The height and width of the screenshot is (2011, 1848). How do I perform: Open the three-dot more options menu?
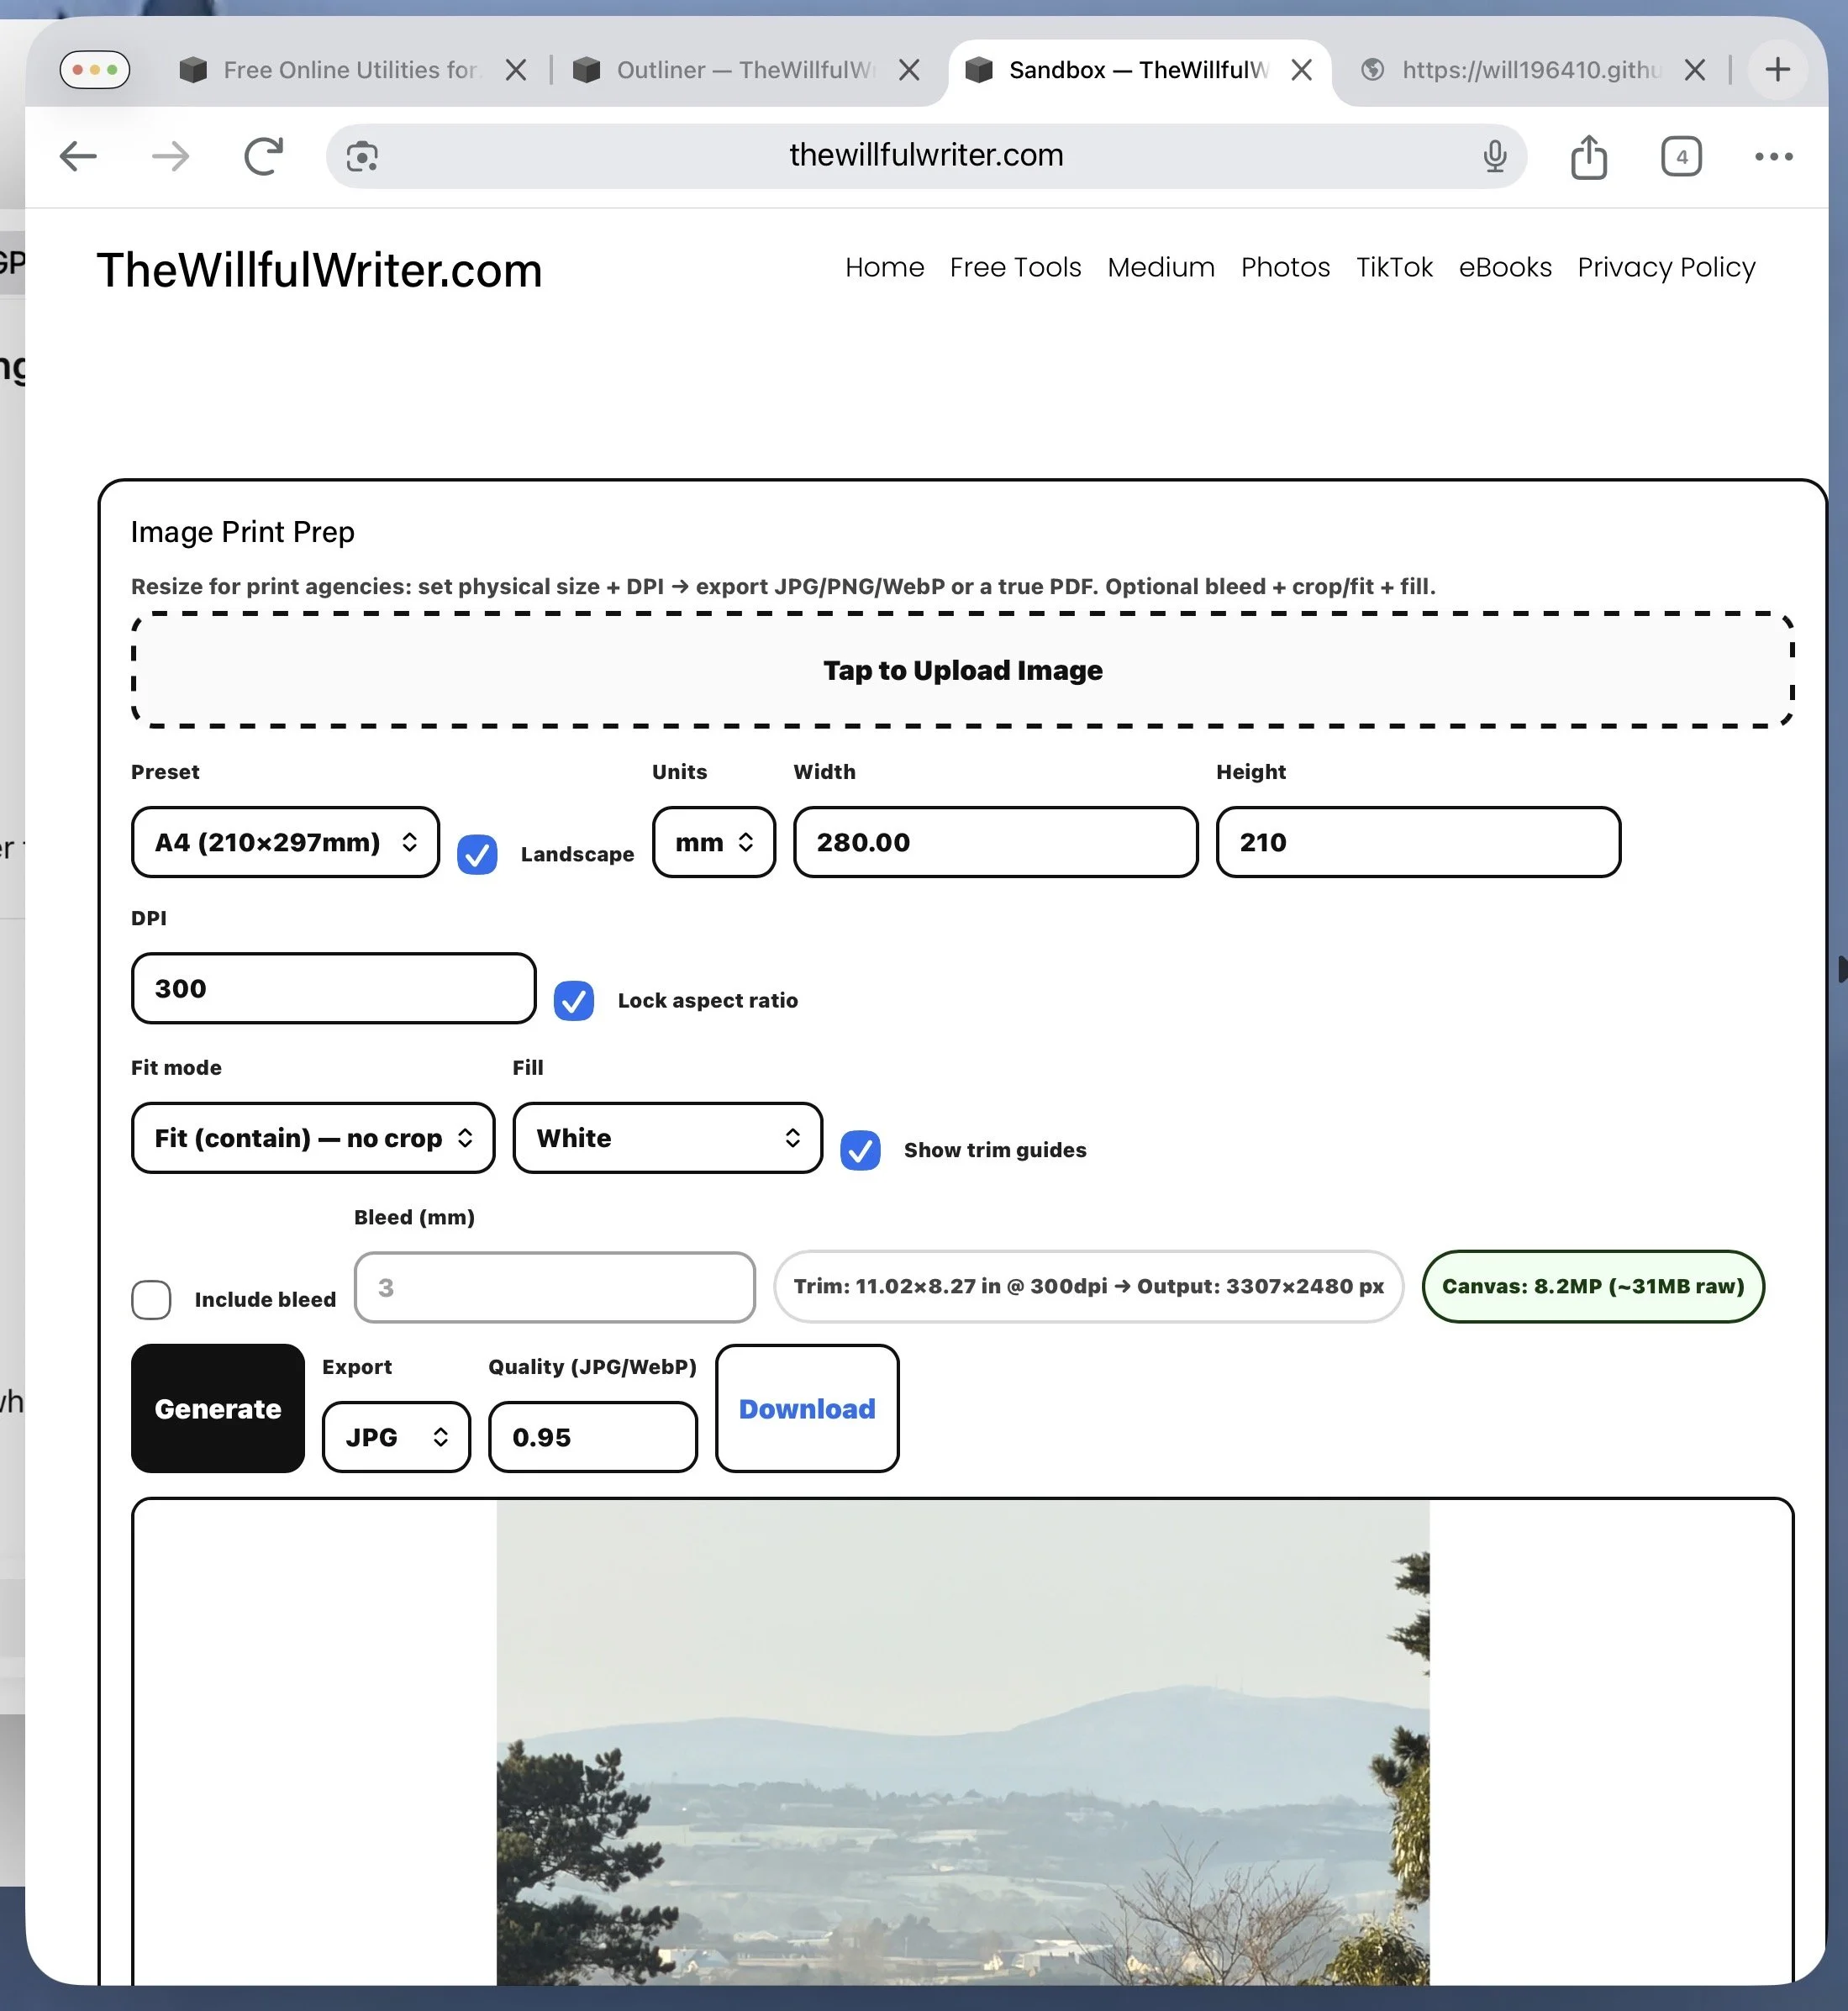pyautogui.click(x=1773, y=156)
